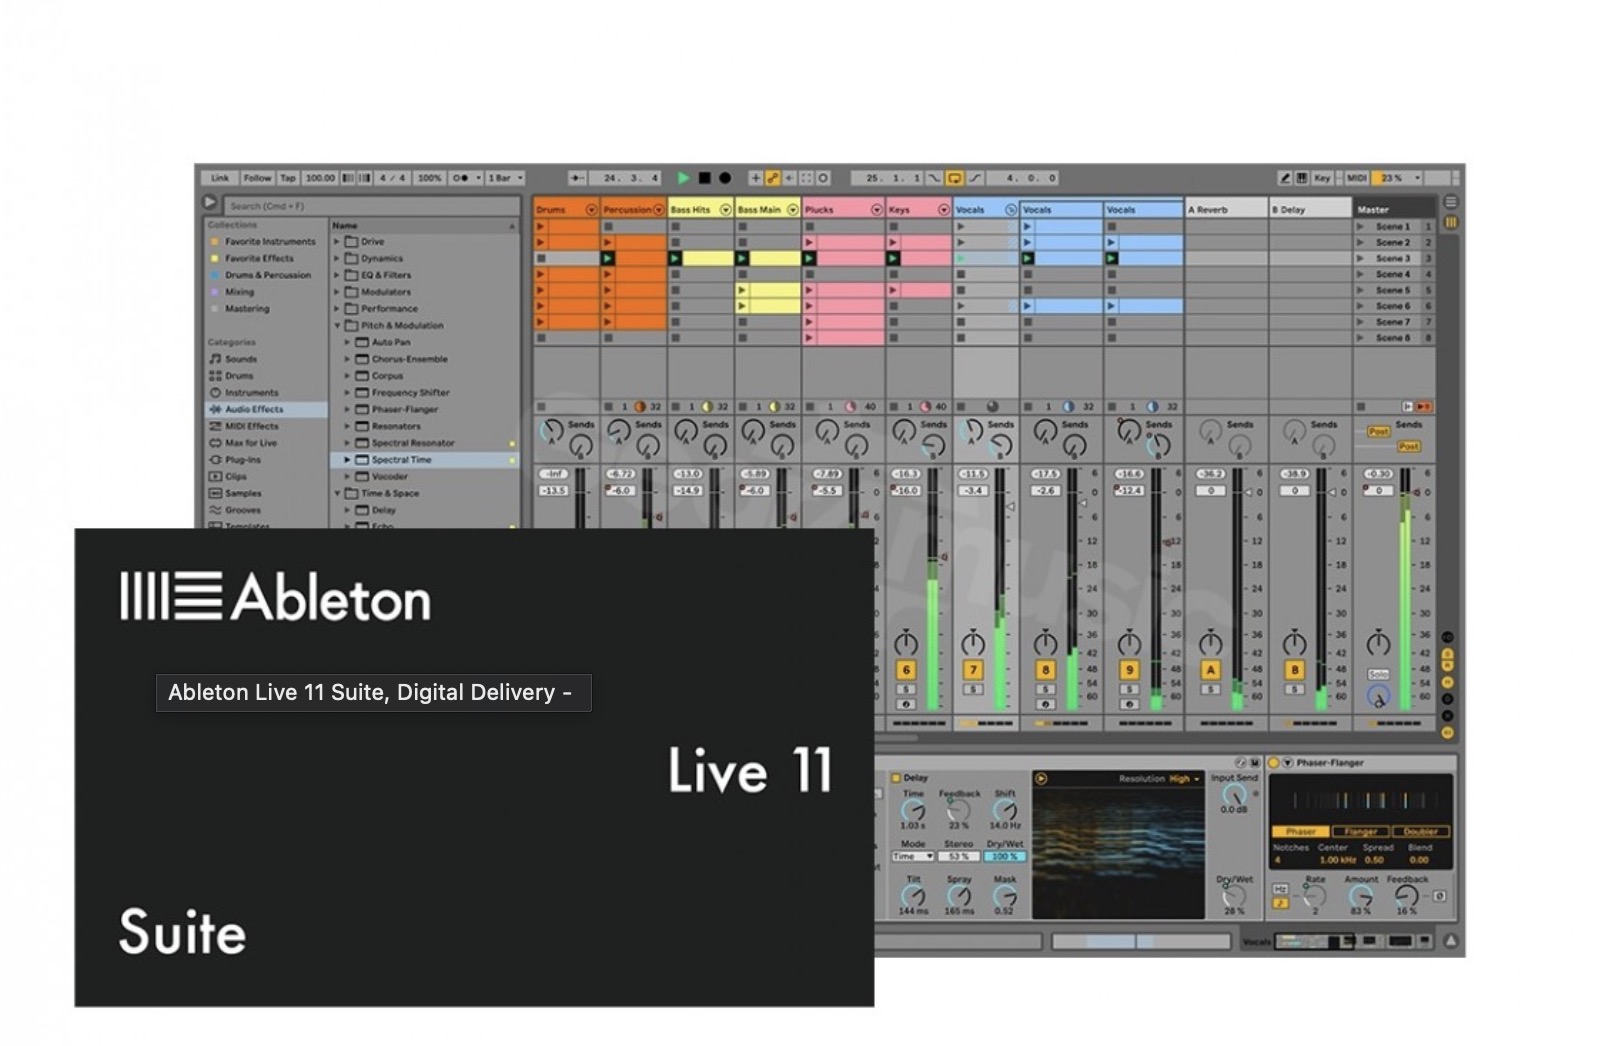Toggle return track A activator
Viewport: 1620px width, 1046px height.
tap(1211, 670)
